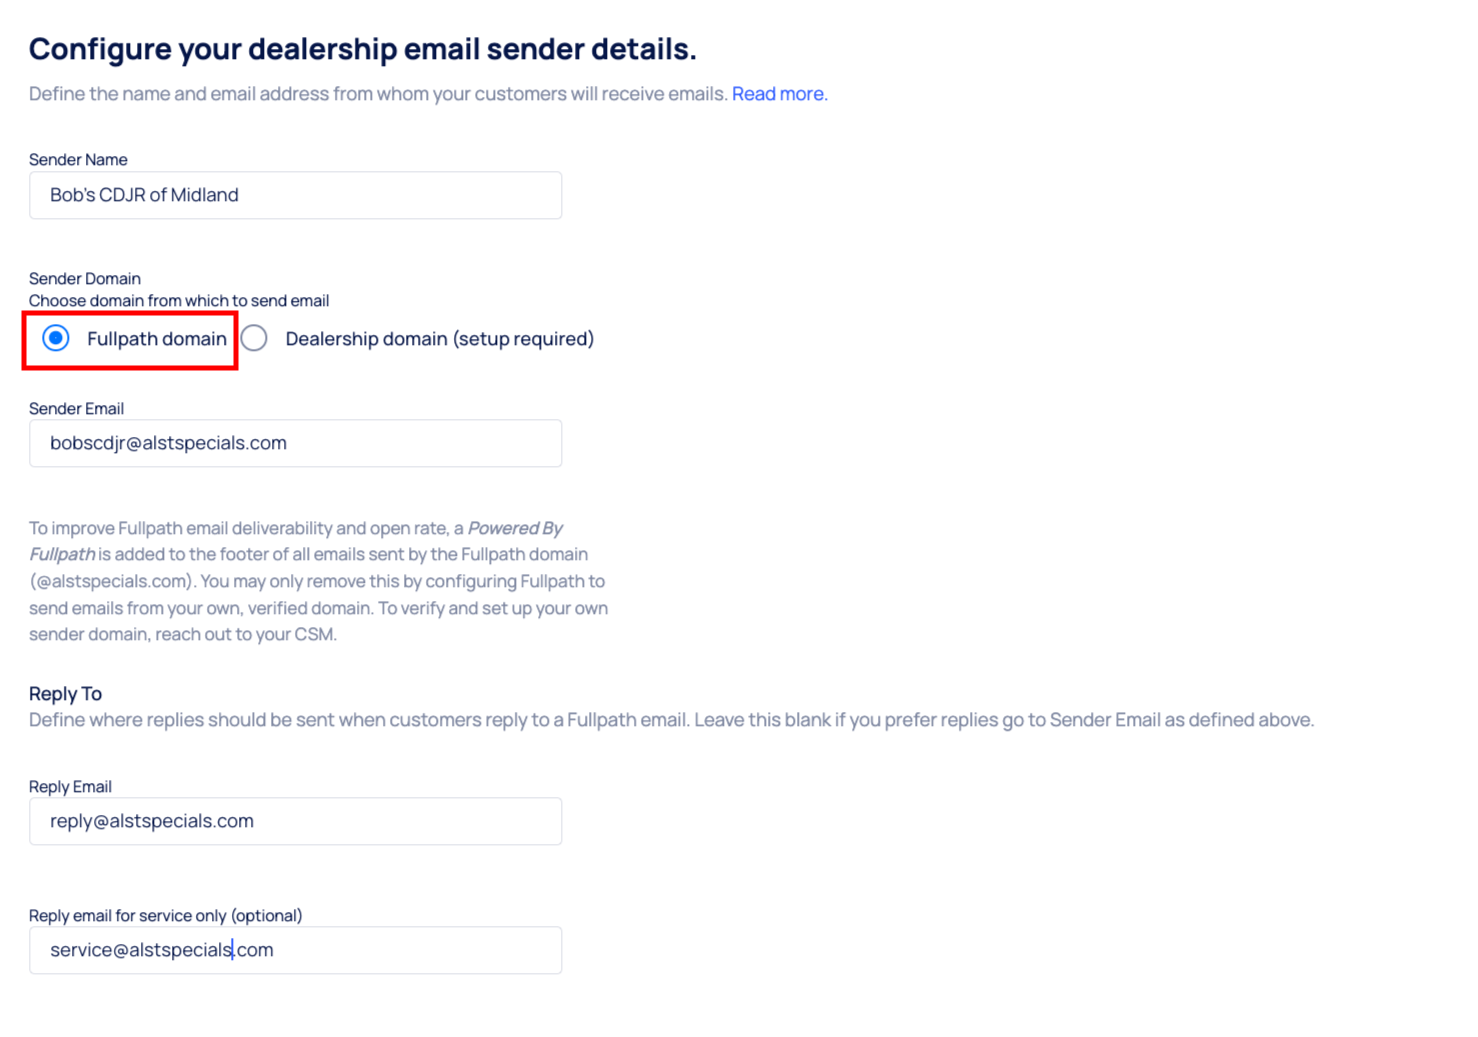1478x1037 pixels.
Task: Select the Fullpath domain radio button
Action: 57,339
